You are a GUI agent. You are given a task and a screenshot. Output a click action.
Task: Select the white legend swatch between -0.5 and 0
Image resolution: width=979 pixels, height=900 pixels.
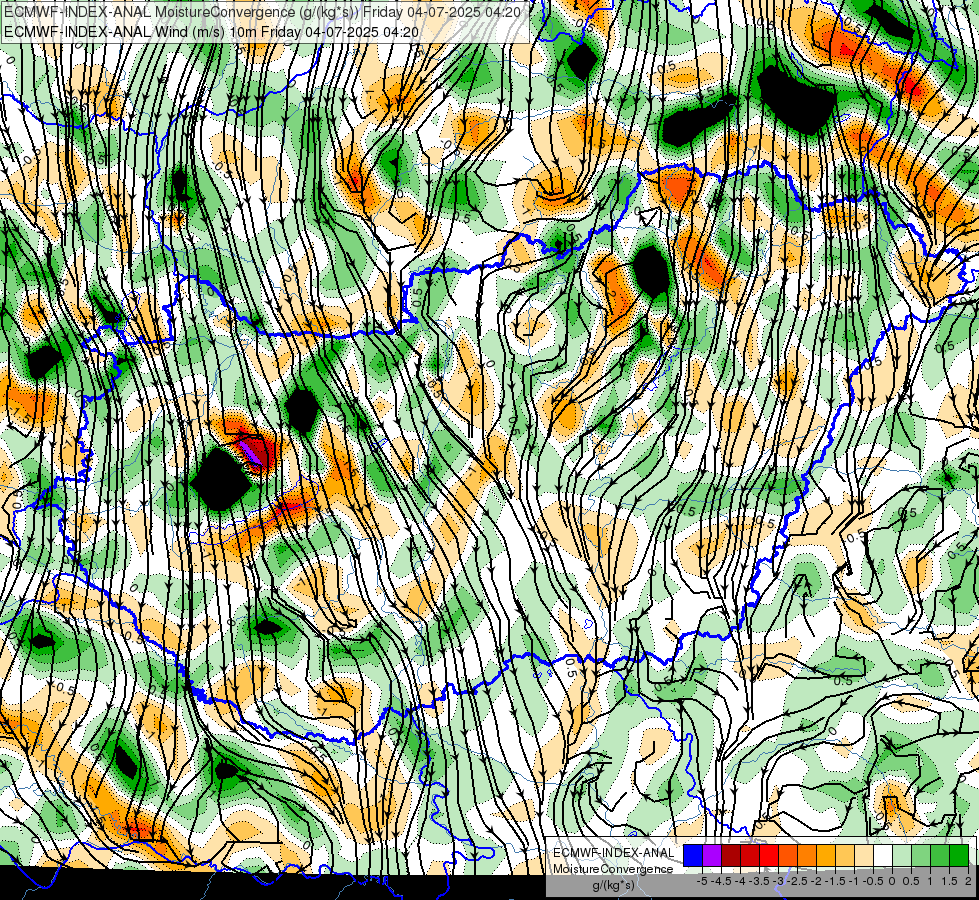coord(883,856)
